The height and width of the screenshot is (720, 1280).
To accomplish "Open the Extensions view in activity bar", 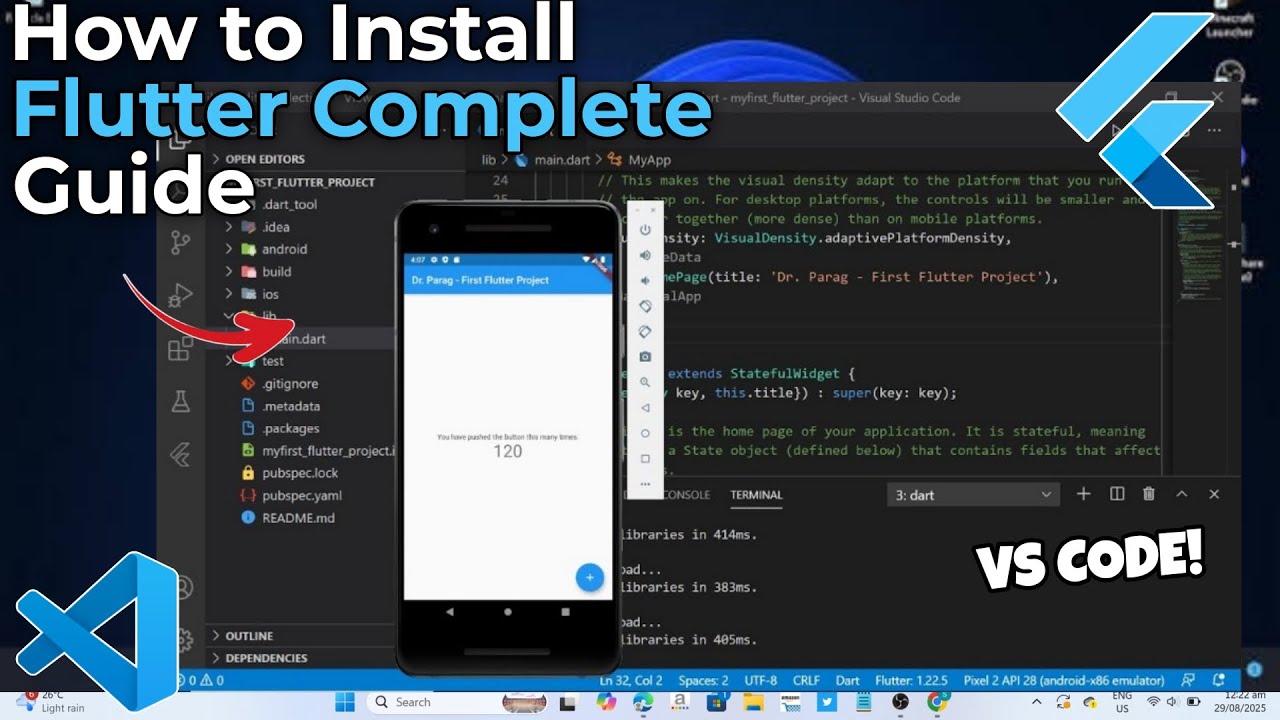I will click(x=180, y=349).
